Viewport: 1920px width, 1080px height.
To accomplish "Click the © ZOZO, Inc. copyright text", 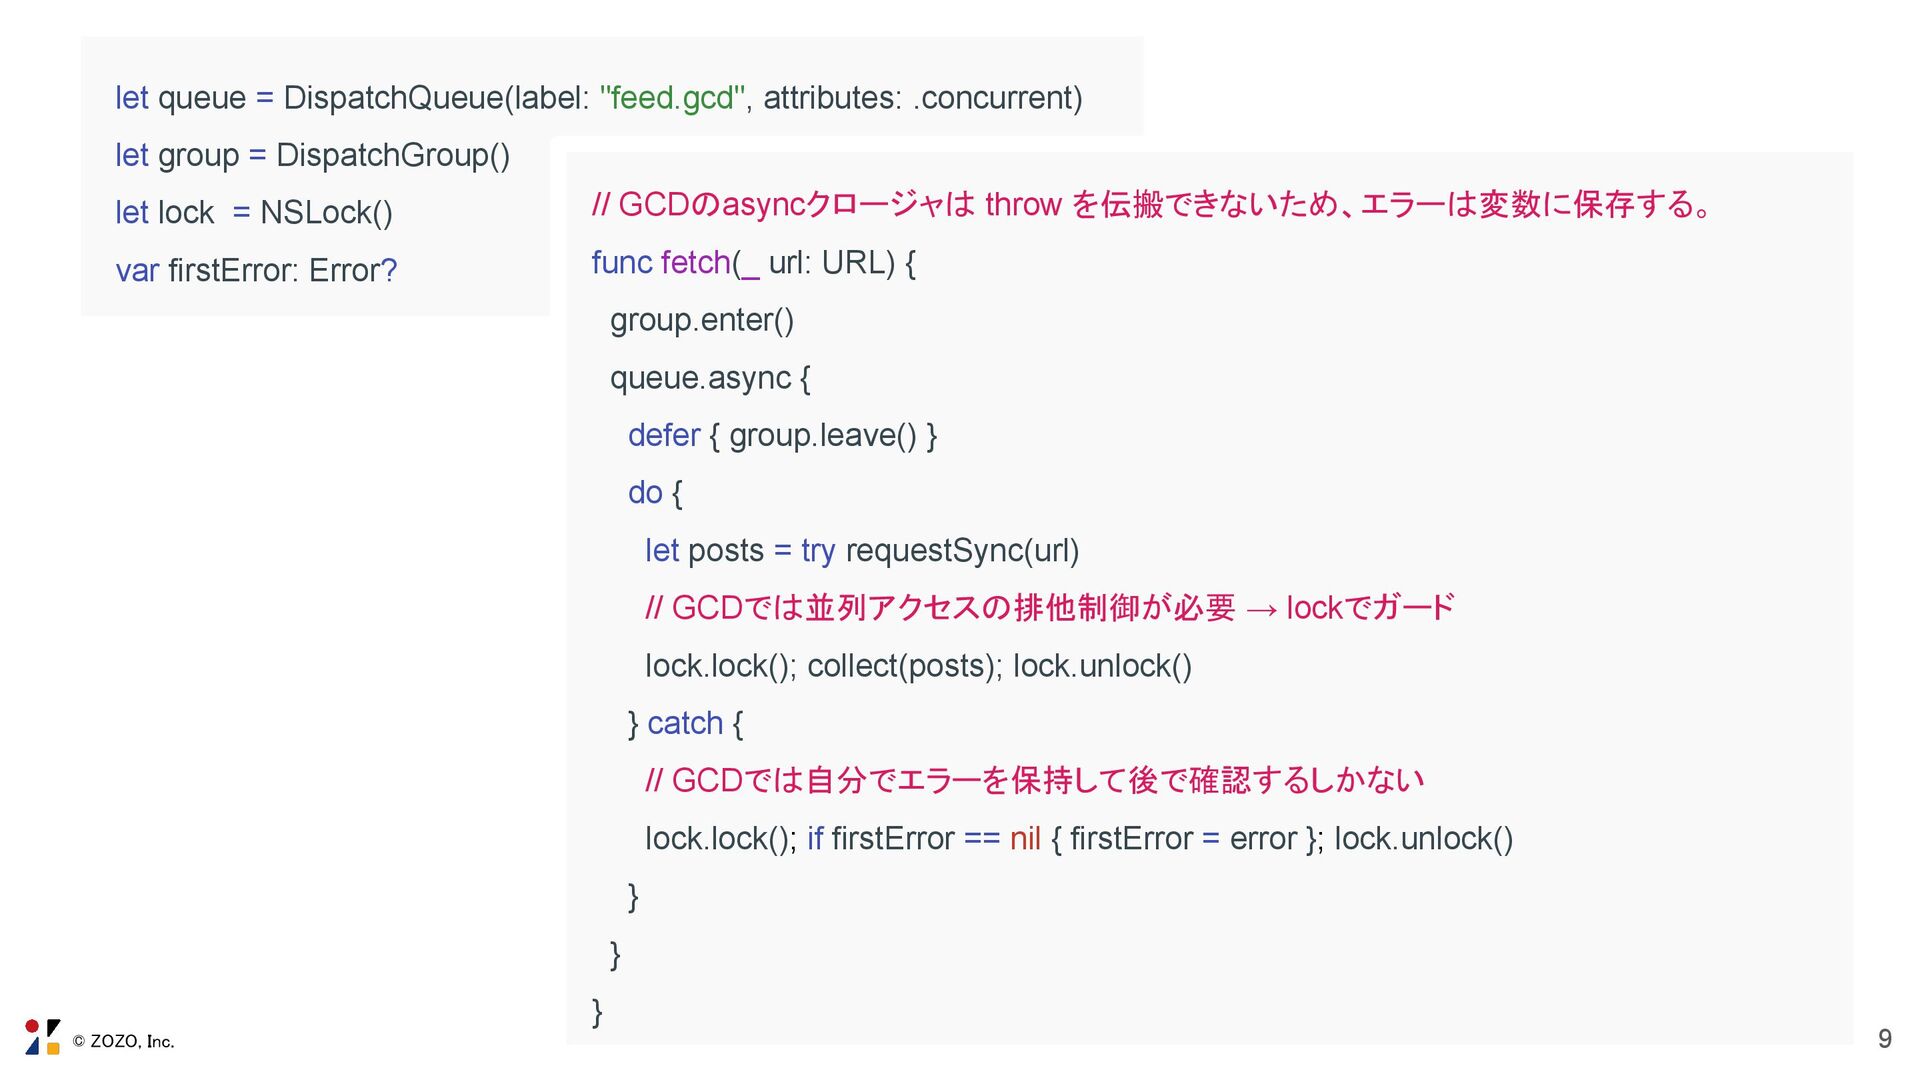I will click(x=123, y=1042).
